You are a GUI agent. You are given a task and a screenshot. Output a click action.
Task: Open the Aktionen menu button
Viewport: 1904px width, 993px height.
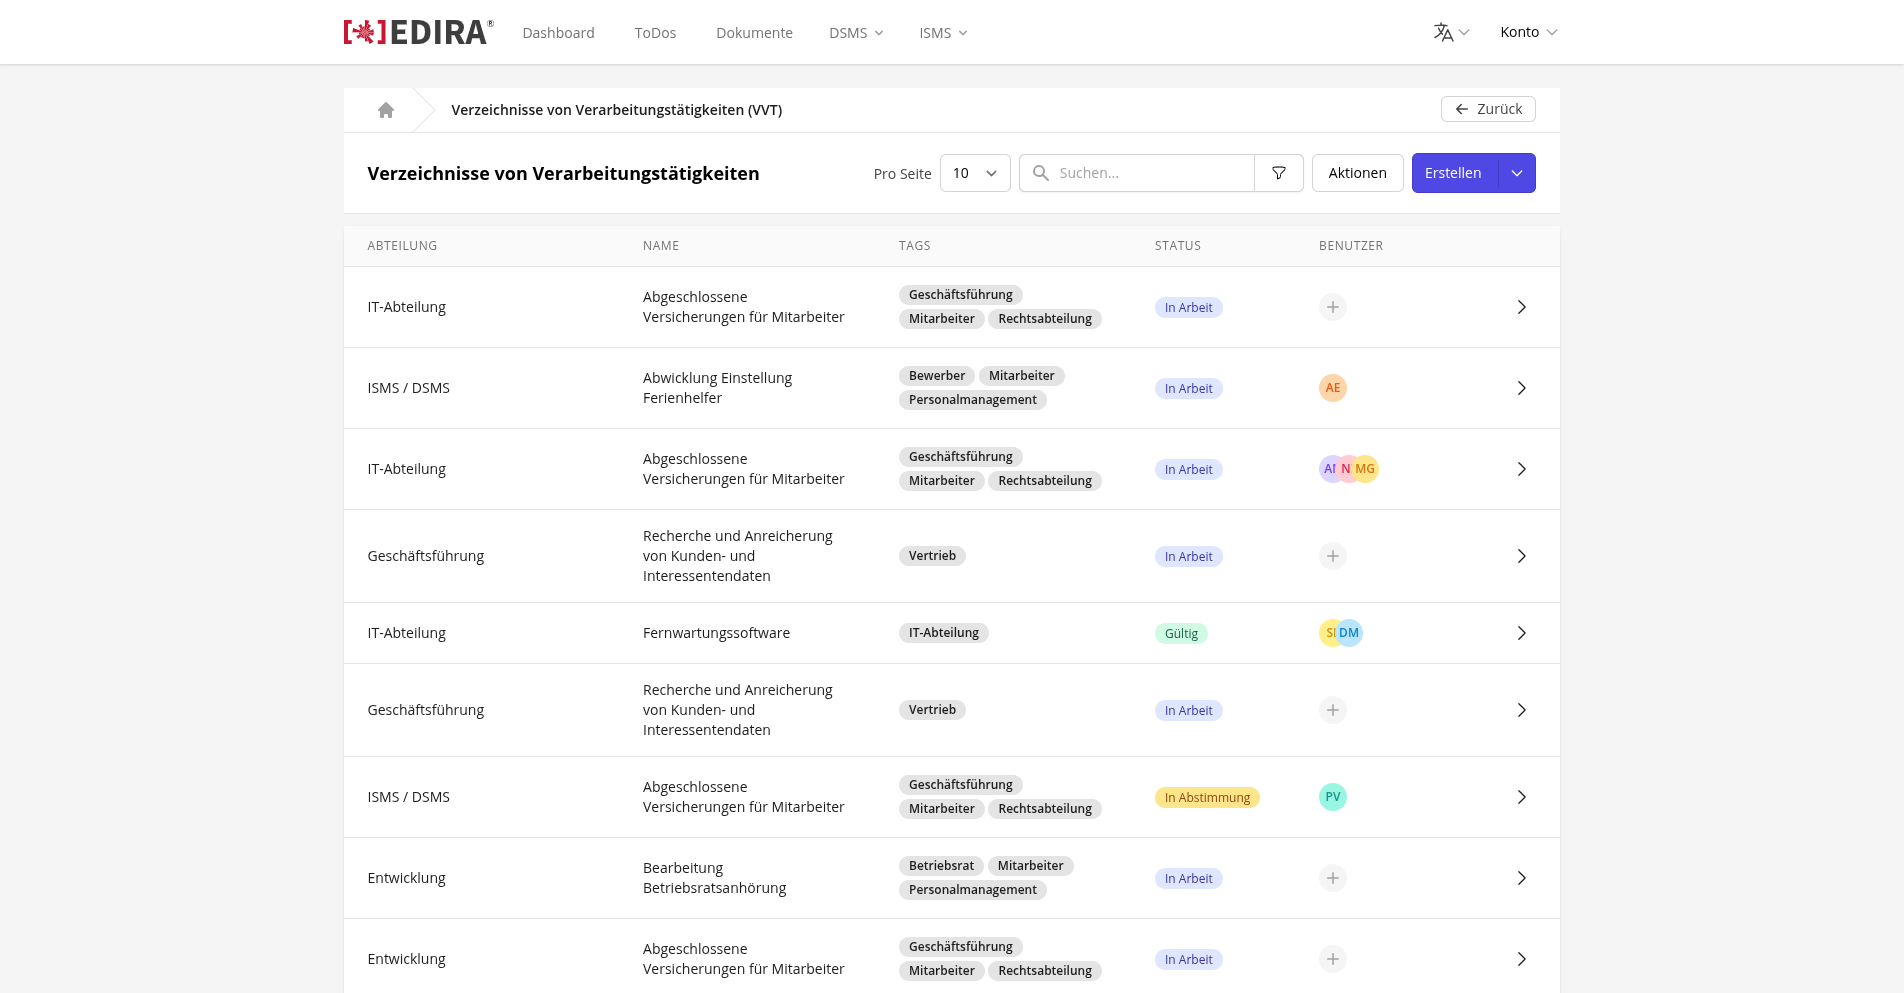pyautogui.click(x=1357, y=173)
